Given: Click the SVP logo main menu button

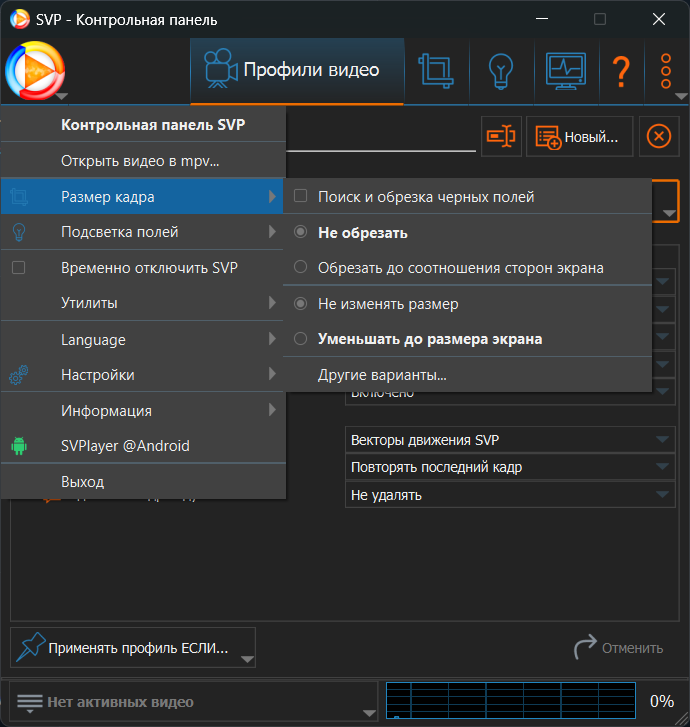Looking at the screenshot, I should (35, 71).
